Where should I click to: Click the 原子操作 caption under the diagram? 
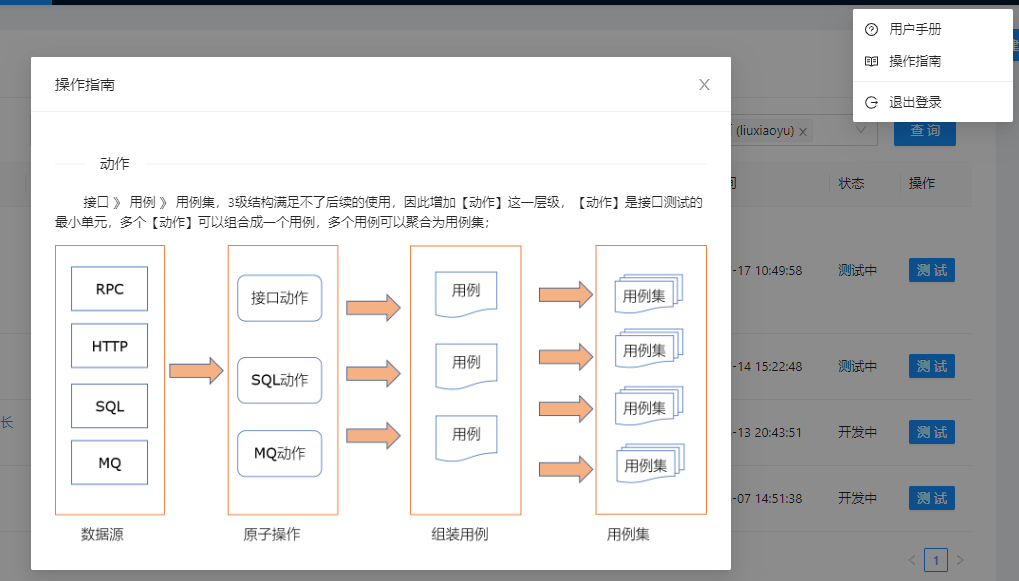point(272,534)
